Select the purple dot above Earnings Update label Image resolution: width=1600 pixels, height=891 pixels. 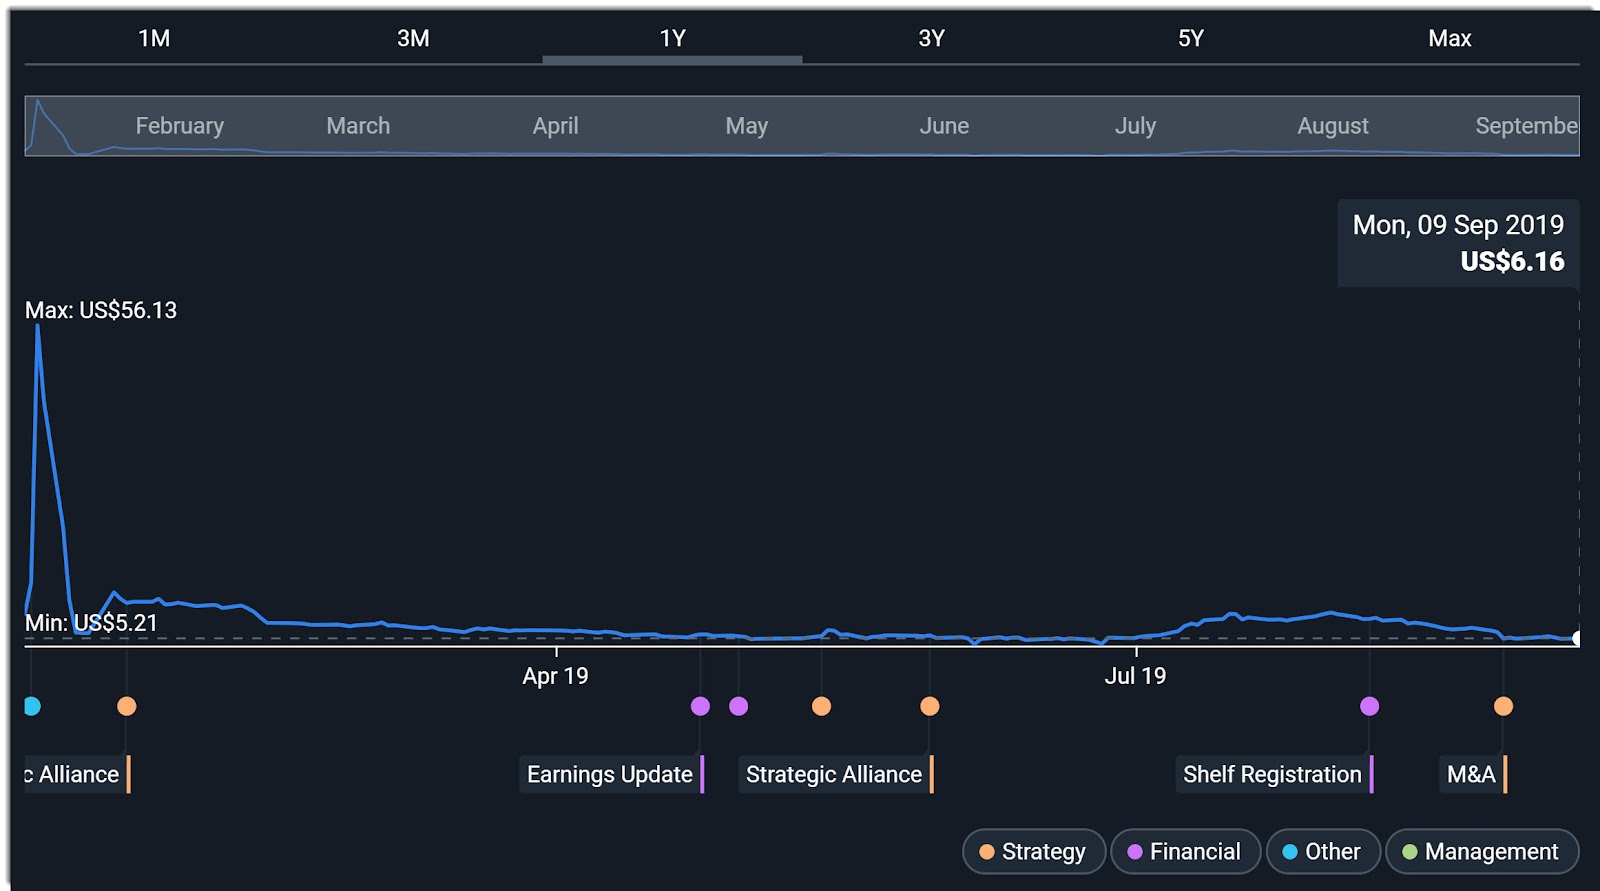click(x=700, y=707)
